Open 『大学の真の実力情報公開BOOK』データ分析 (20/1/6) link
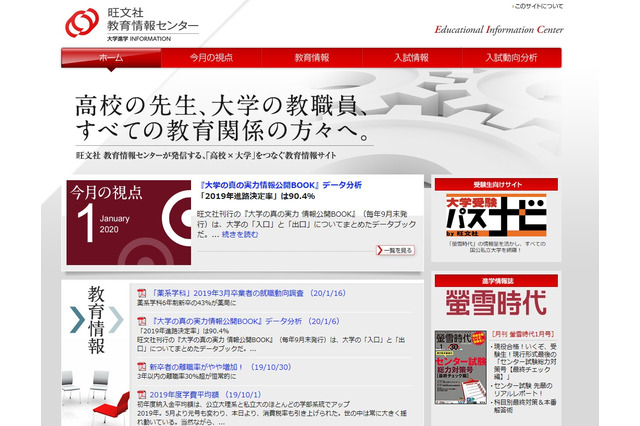Viewport: 640px width, 426px height. click(244, 322)
